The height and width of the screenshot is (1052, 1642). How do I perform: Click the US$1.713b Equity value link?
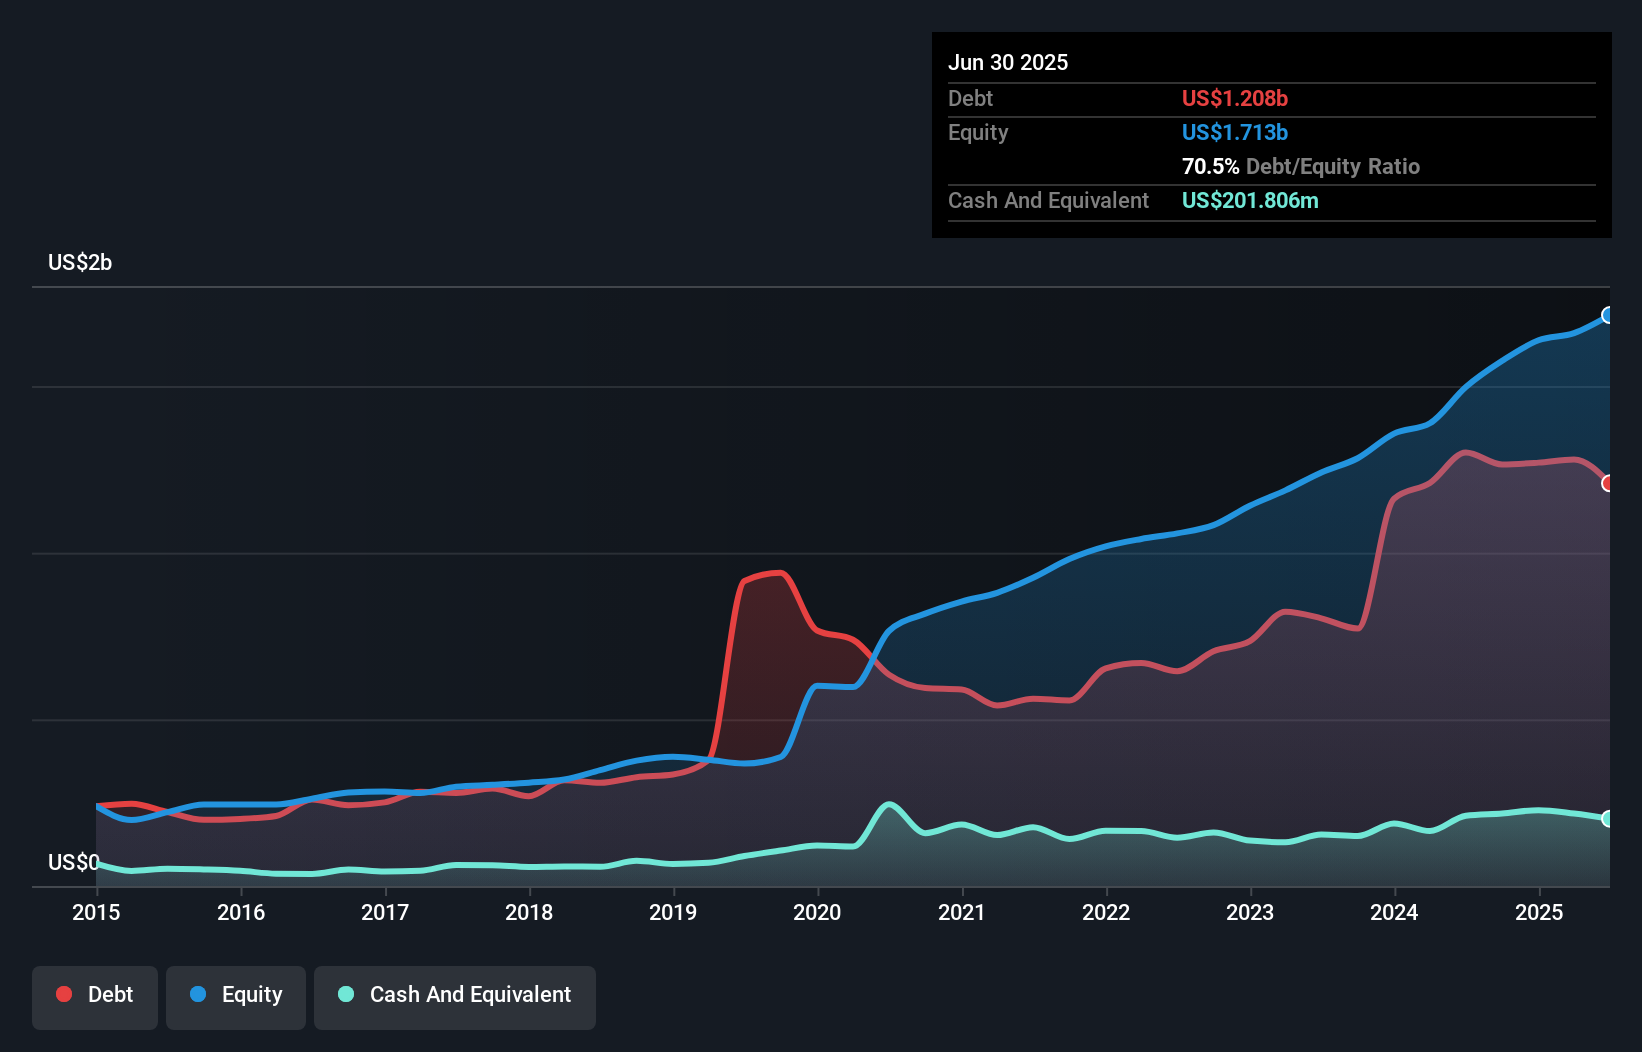[x=1235, y=132]
